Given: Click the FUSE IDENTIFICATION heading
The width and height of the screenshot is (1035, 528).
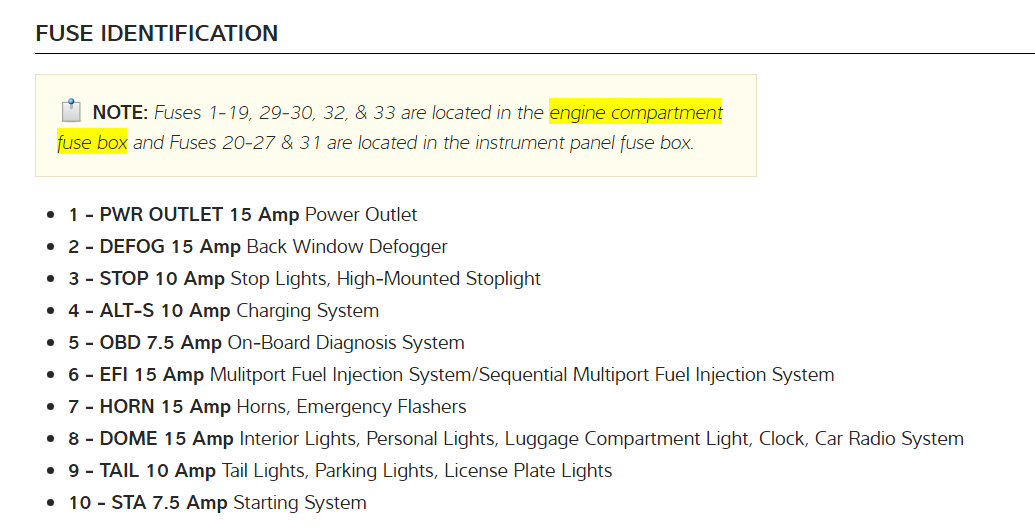Looking at the screenshot, I should click(157, 33).
